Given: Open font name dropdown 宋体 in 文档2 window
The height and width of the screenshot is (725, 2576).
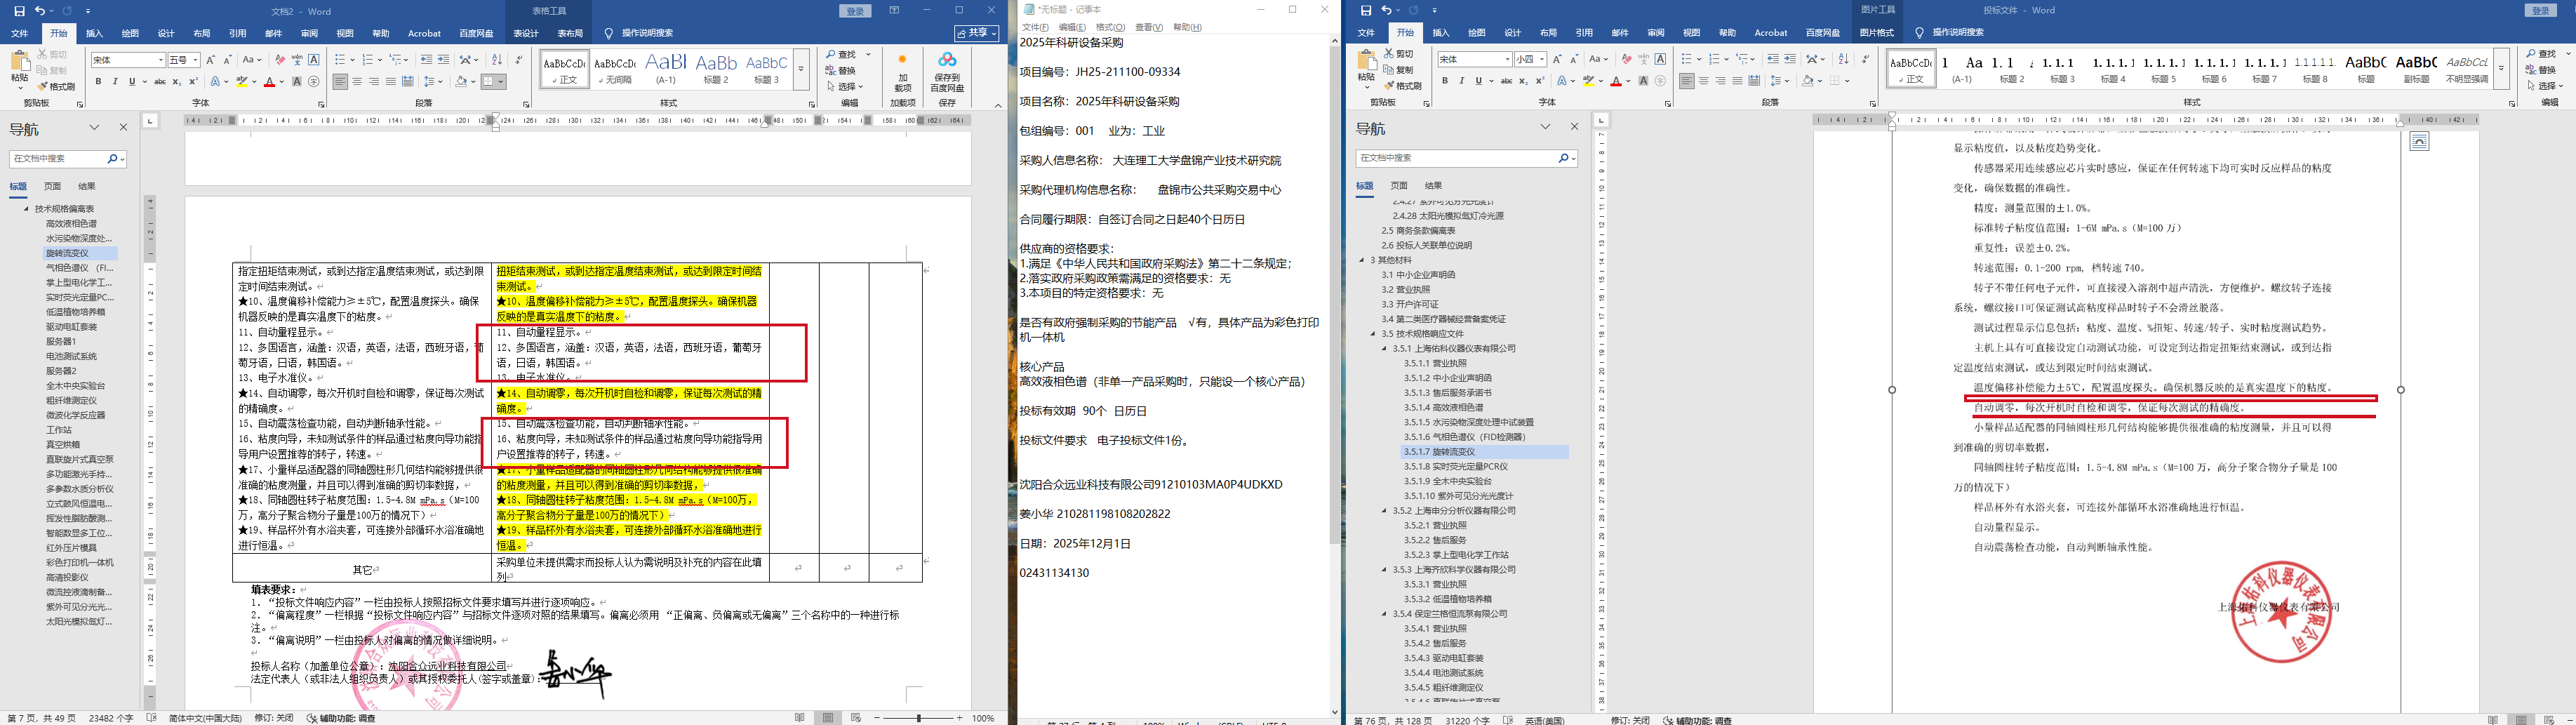Looking at the screenshot, I should pos(160,60).
